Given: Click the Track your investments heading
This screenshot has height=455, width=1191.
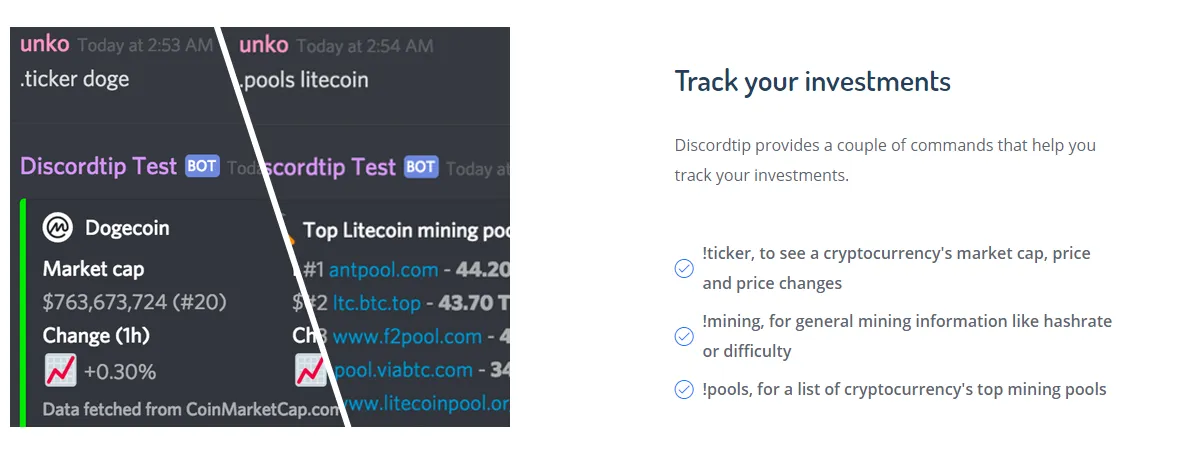Looking at the screenshot, I should [813, 81].
